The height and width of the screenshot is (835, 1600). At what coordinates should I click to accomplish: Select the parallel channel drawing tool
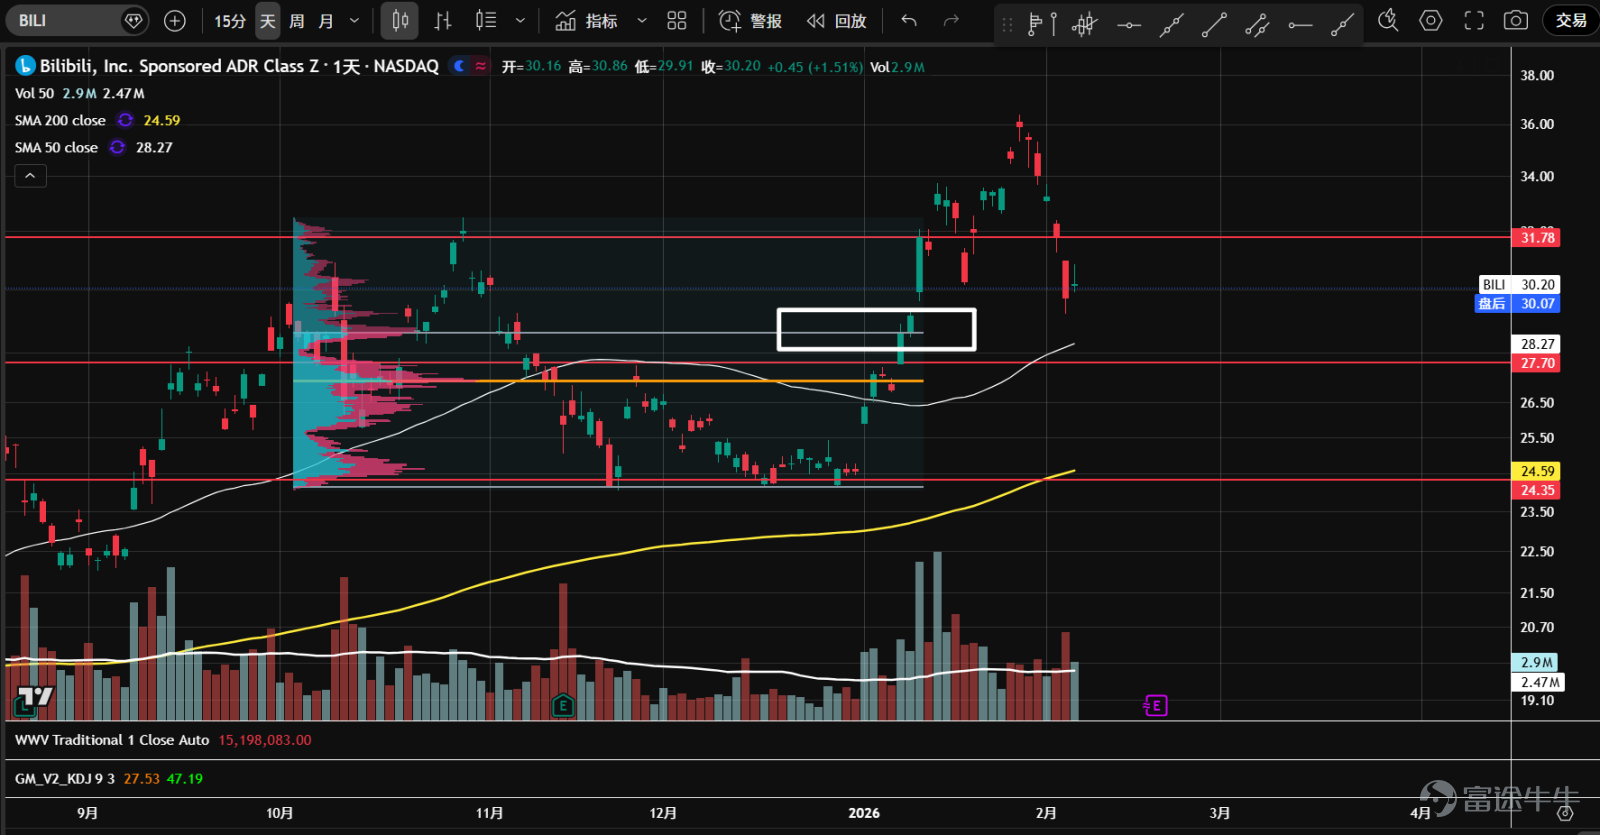tap(1257, 24)
